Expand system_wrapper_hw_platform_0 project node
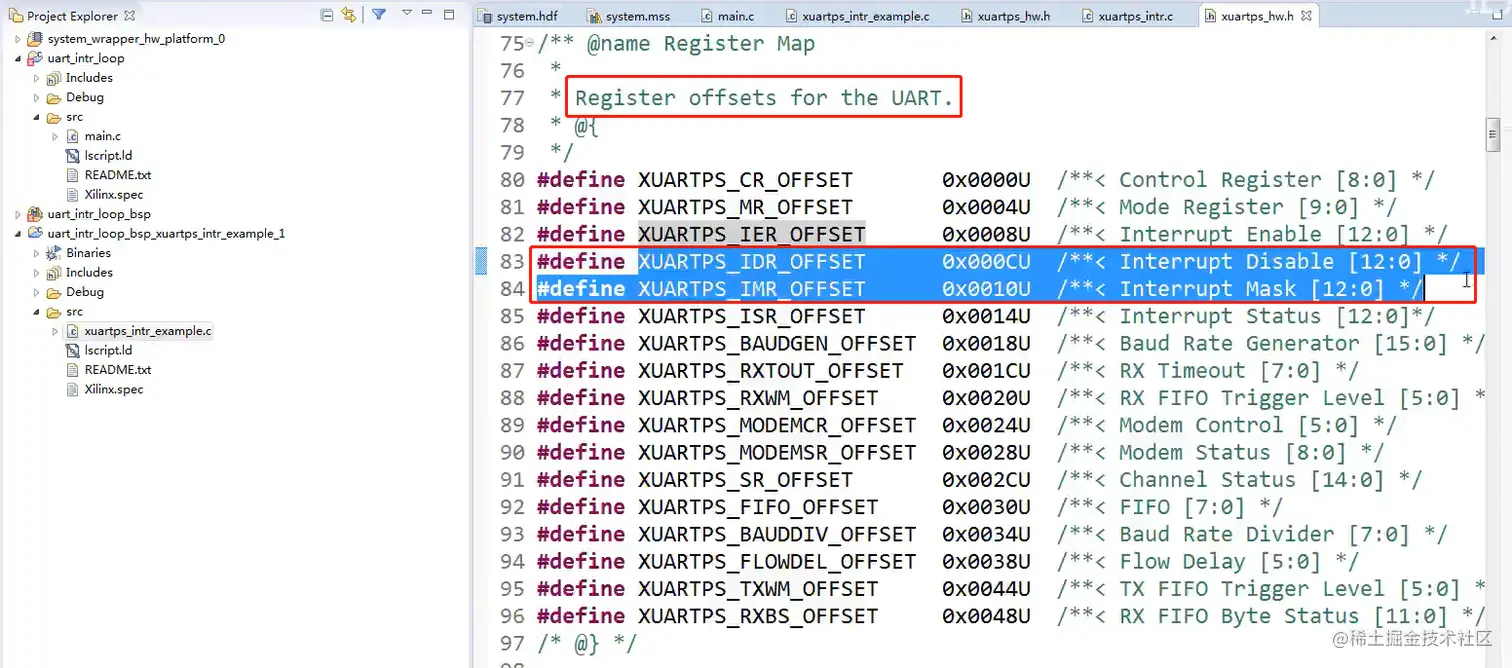The height and width of the screenshot is (668, 1512). pyautogui.click(x=18, y=39)
